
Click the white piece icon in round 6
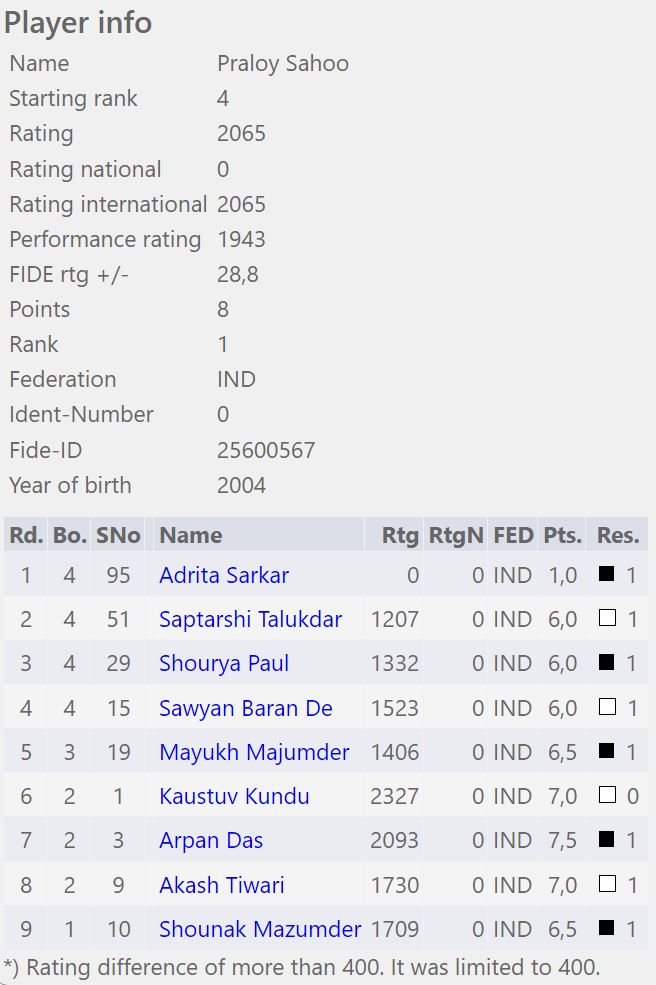pos(607,796)
